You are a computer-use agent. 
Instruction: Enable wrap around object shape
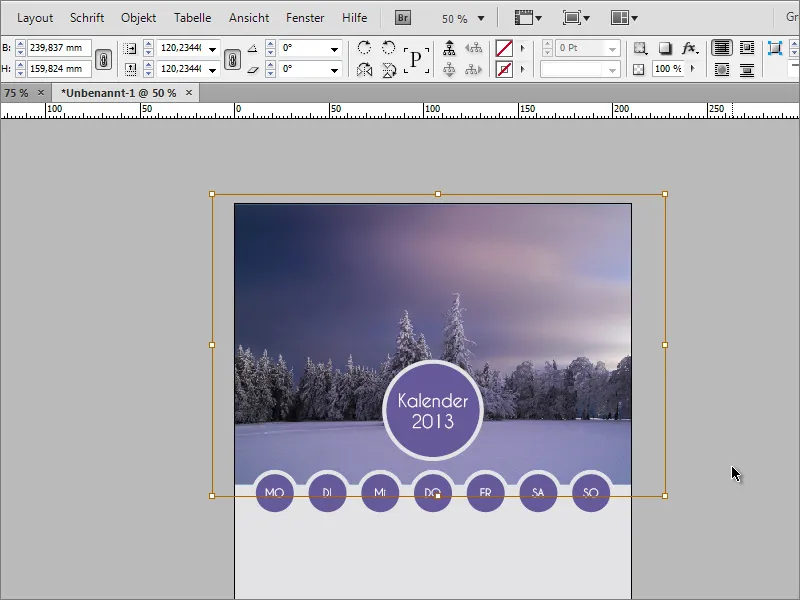721,69
